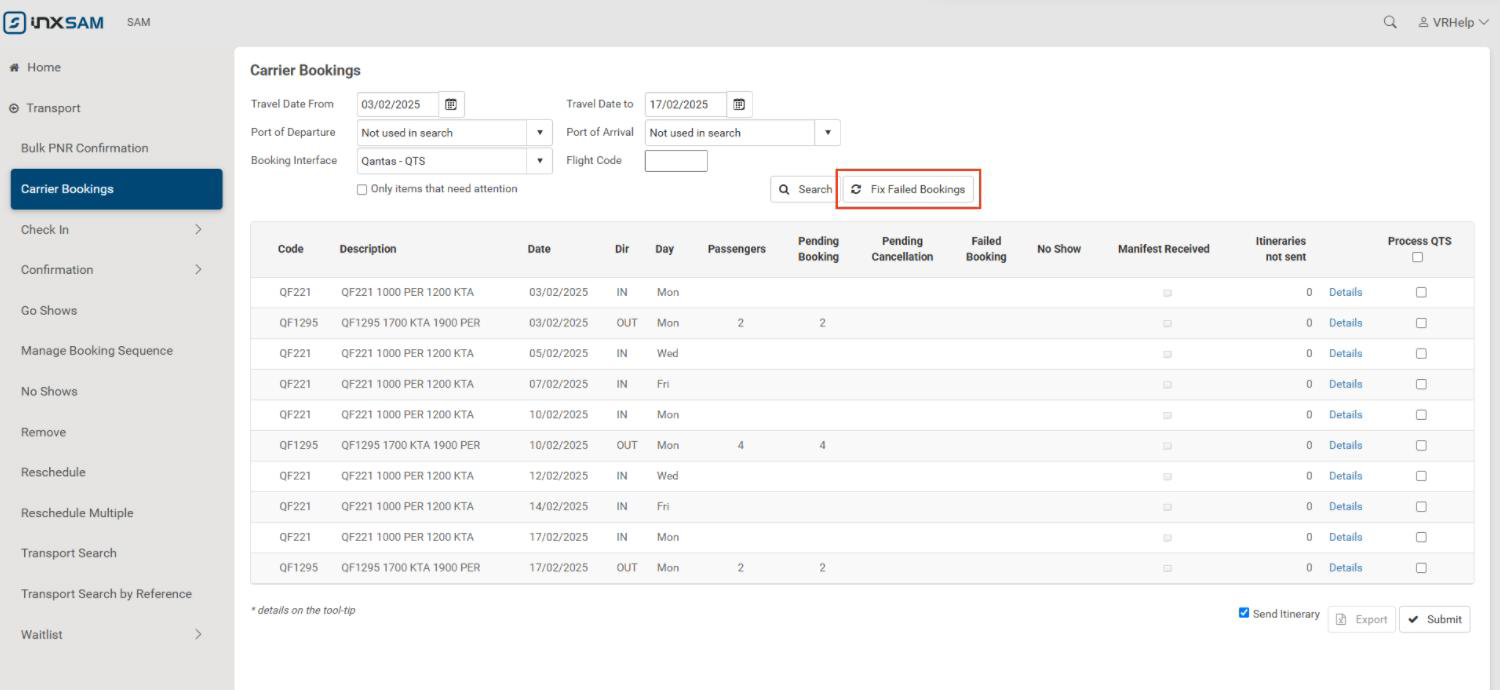Open Details for QF1295 on 10/02/2025
Image resolution: width=1500 pixels, height=690 pixels.
click(x=1345, y=445)
